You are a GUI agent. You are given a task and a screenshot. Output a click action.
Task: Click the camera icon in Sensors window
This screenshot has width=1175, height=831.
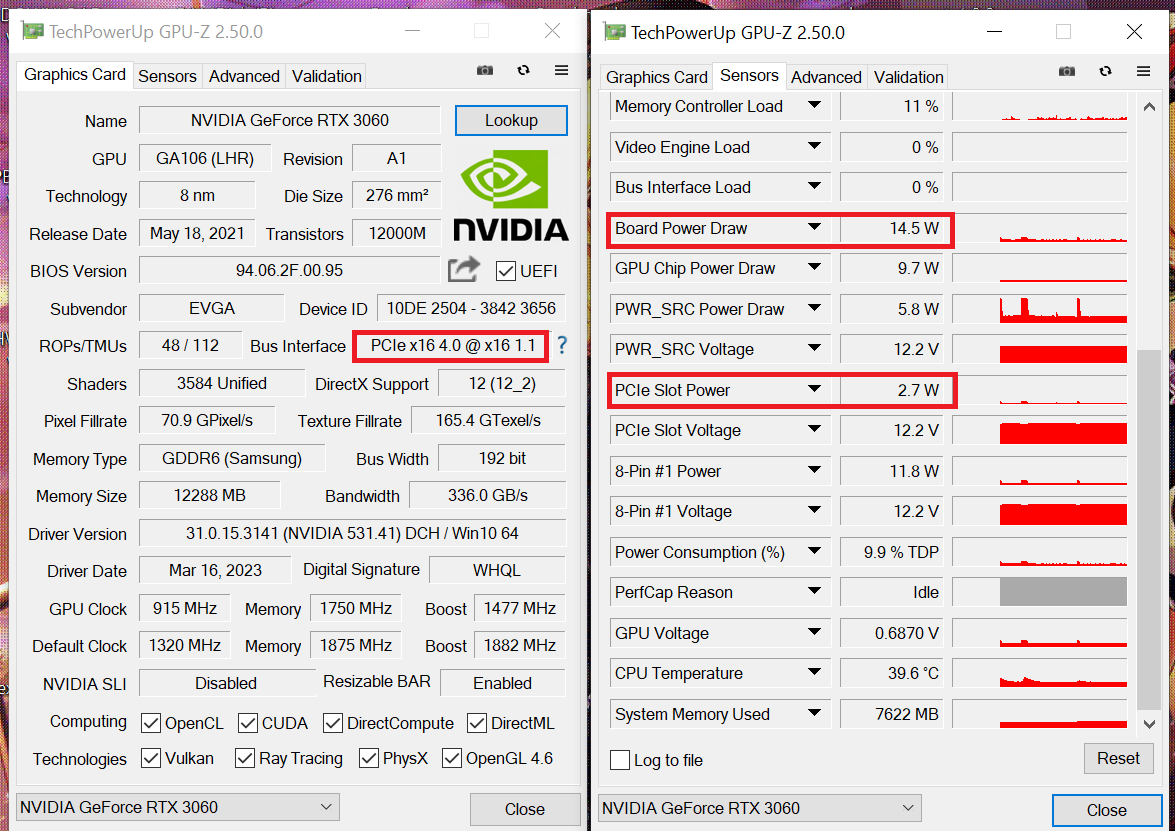1067,71
